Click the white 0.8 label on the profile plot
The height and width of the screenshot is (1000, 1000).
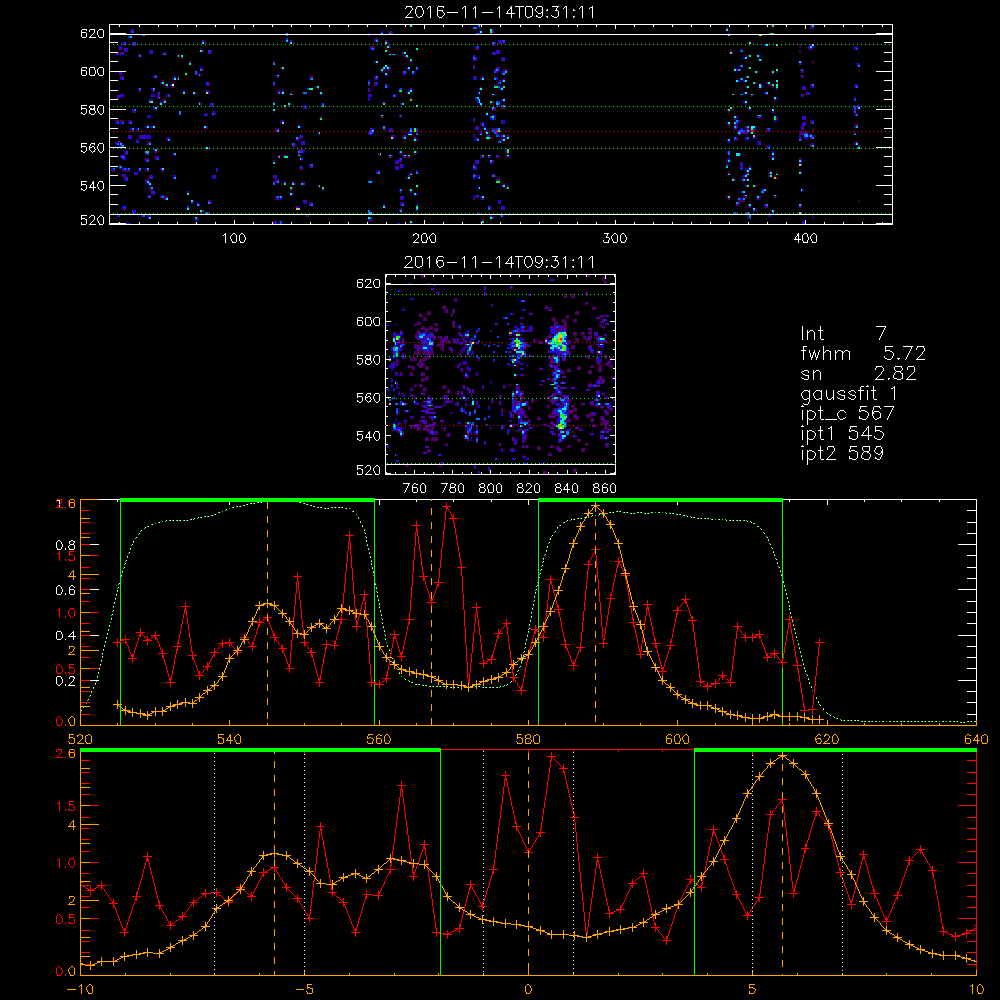[66, 545]
